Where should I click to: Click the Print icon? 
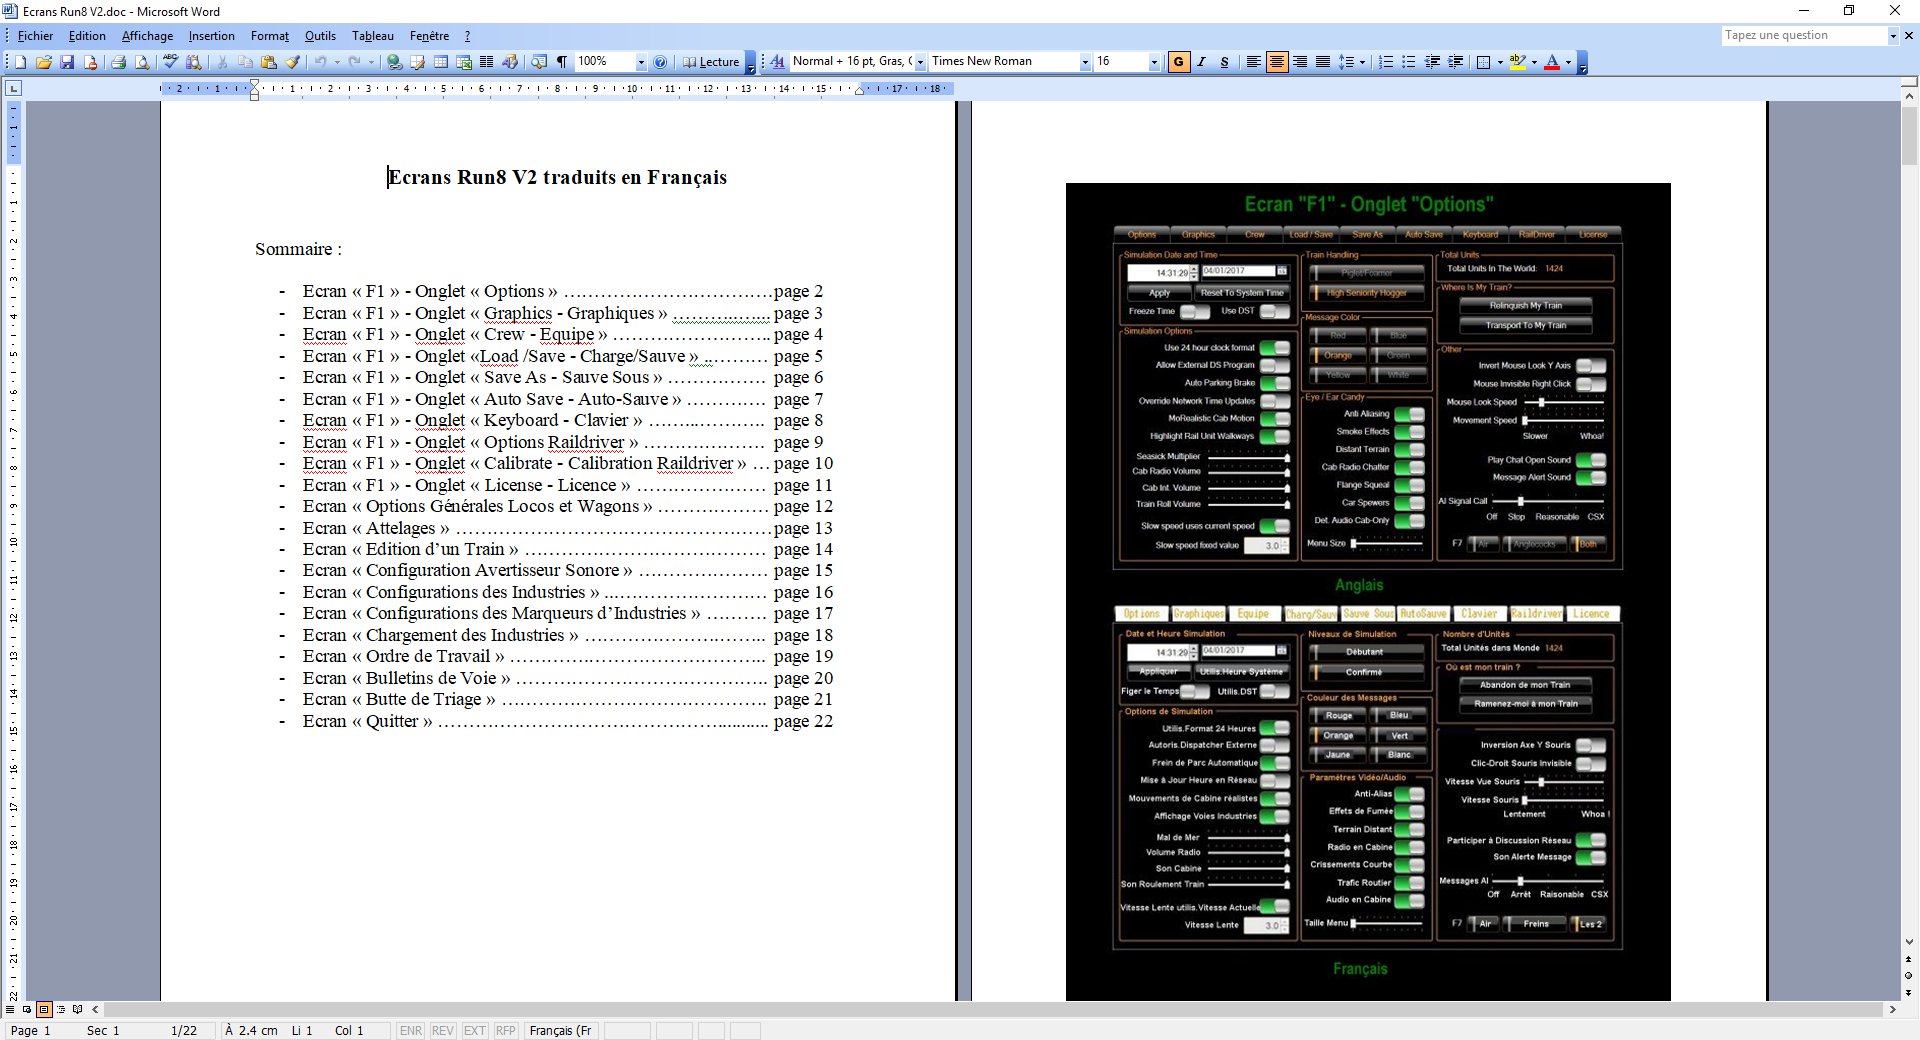(x=118, y=62)
